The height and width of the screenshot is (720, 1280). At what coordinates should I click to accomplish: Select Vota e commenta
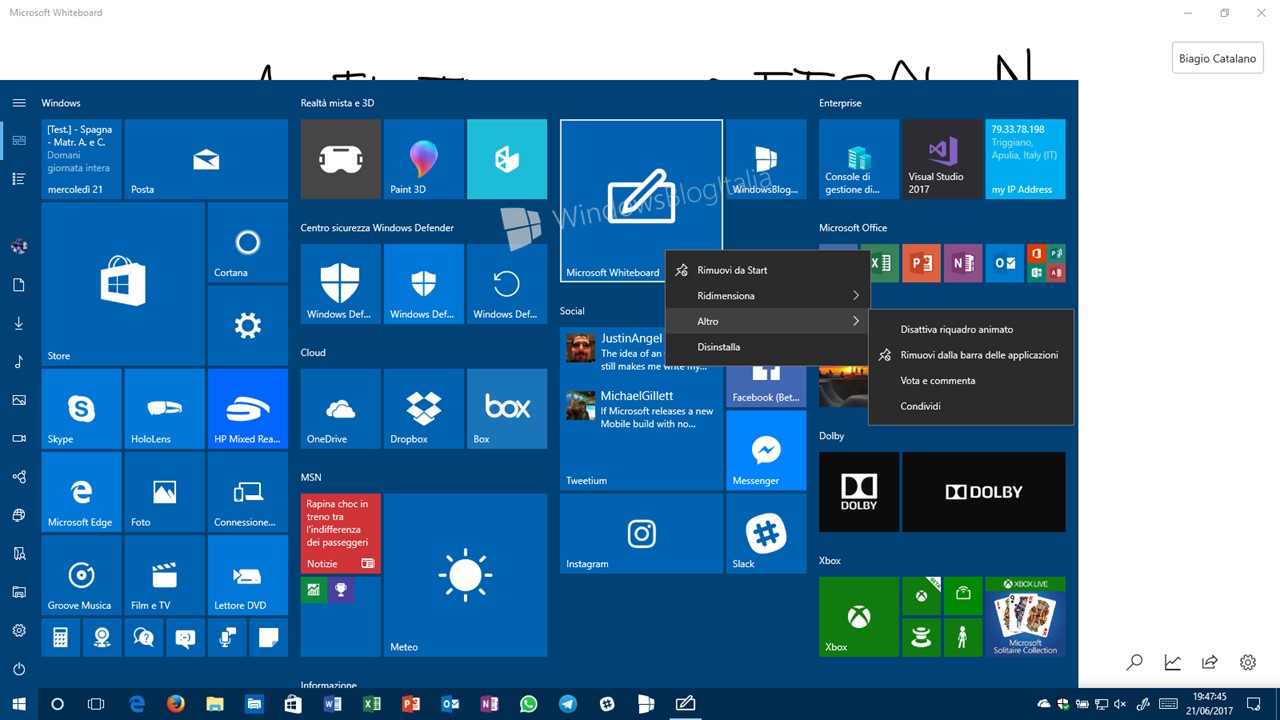pyautogui.click(x=971, y=381)
